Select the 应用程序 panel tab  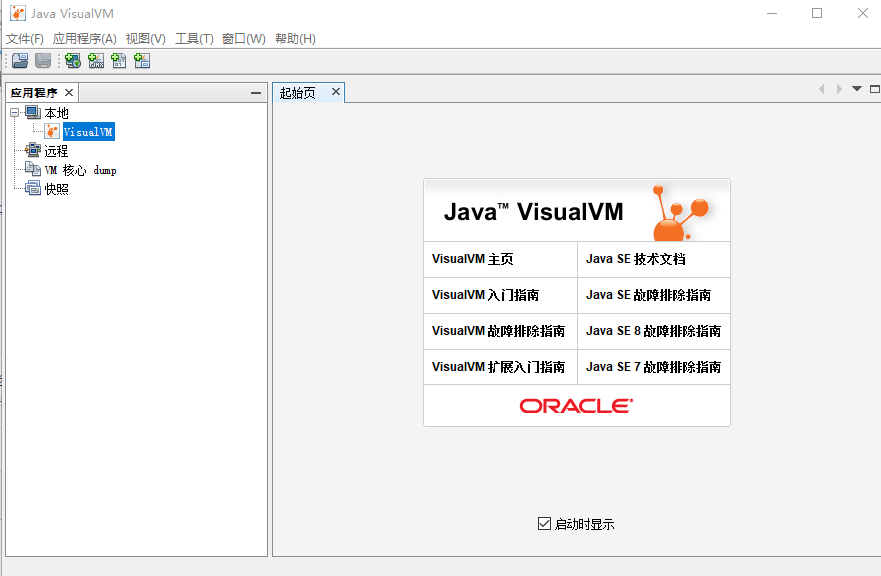(34, 93)
